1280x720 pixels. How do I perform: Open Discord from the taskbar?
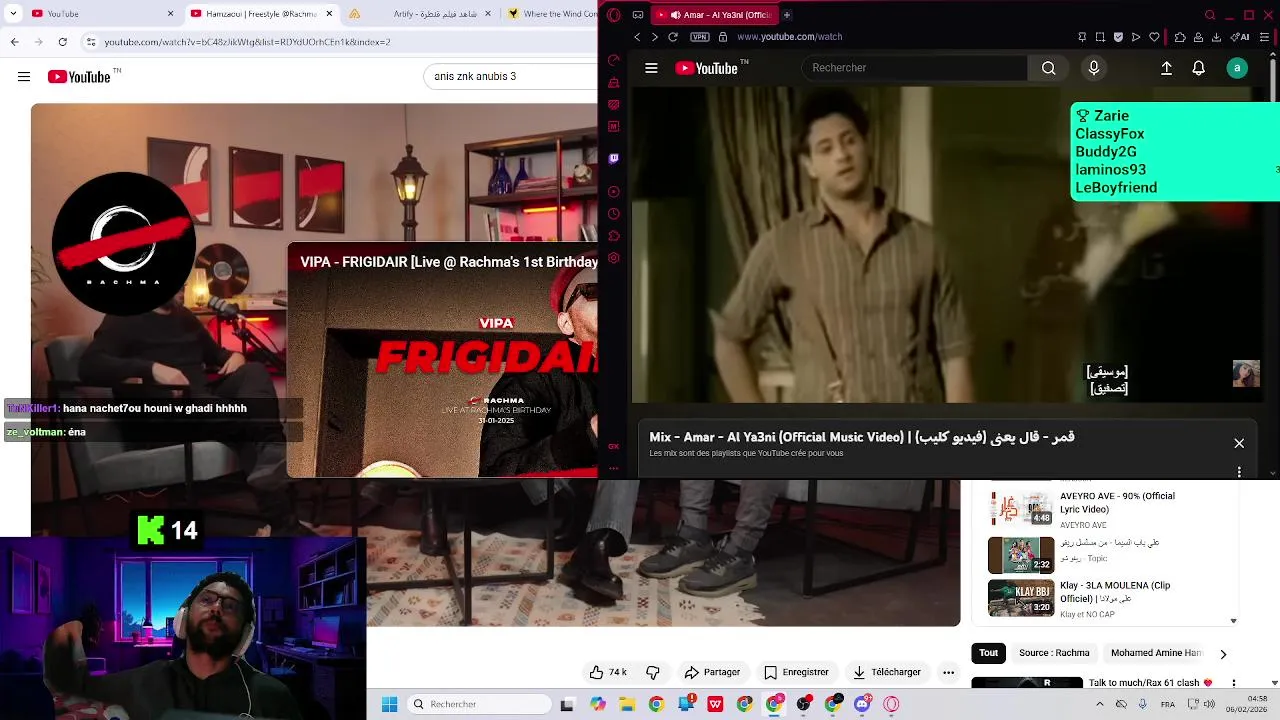(x=862, y=704)
